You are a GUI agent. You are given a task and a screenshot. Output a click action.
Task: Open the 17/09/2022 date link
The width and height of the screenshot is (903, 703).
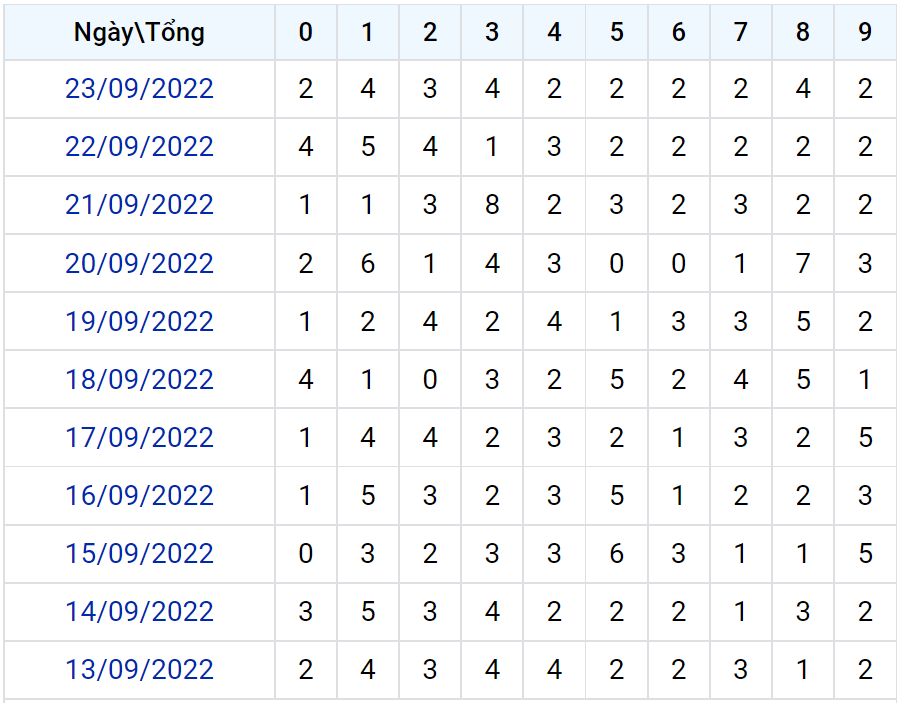point(139,438)
